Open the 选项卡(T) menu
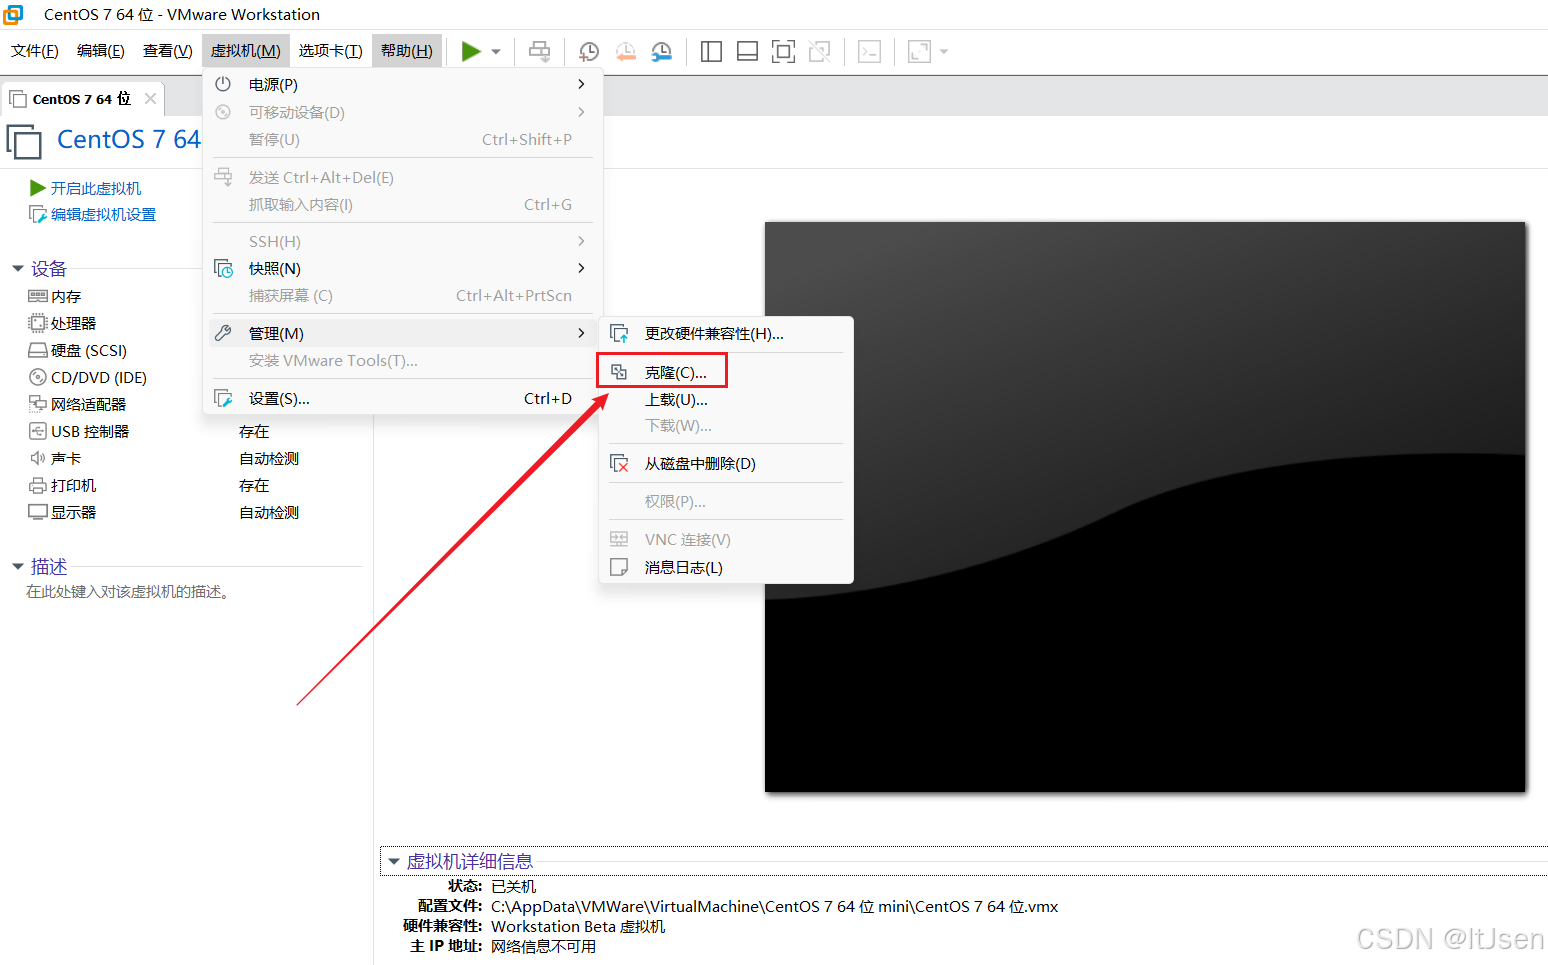This screenshot has width=1548, height=965. tap(331, 51)
